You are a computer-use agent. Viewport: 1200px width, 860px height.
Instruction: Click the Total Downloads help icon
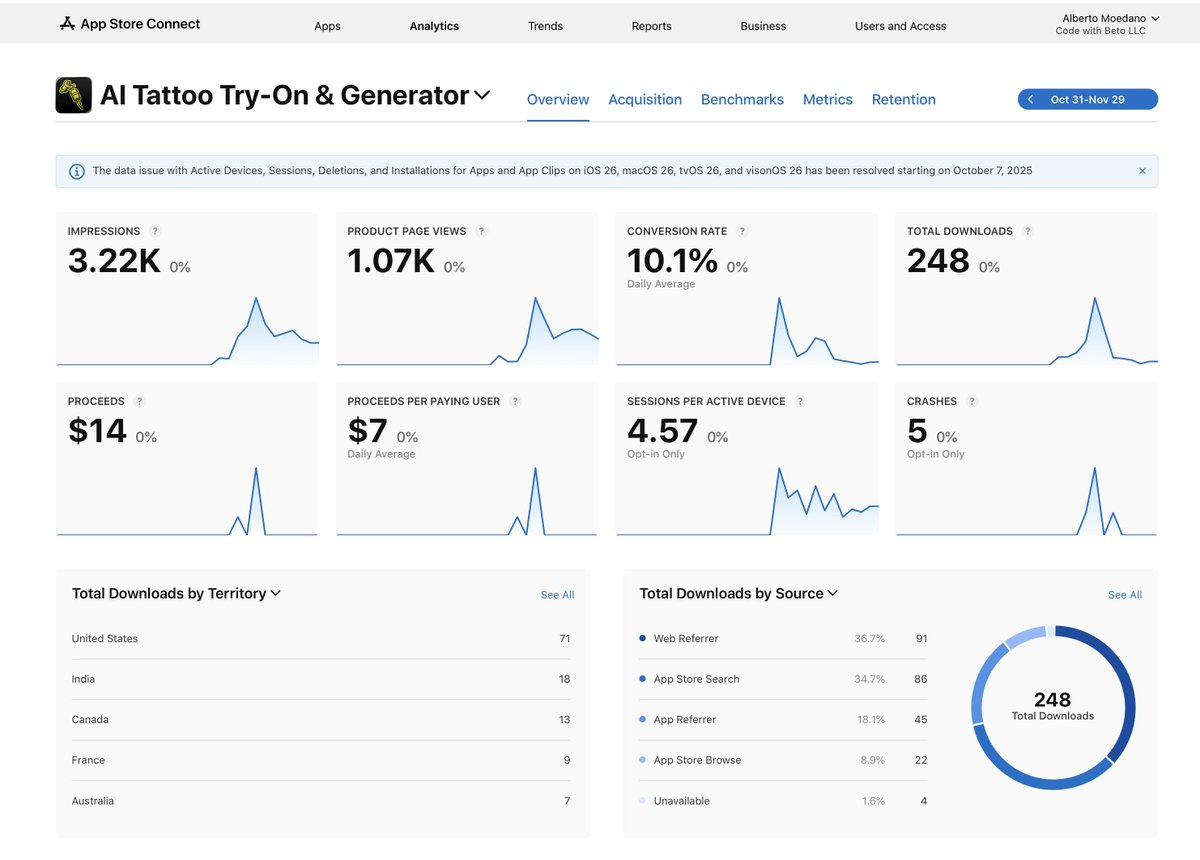coord(1028,231)
